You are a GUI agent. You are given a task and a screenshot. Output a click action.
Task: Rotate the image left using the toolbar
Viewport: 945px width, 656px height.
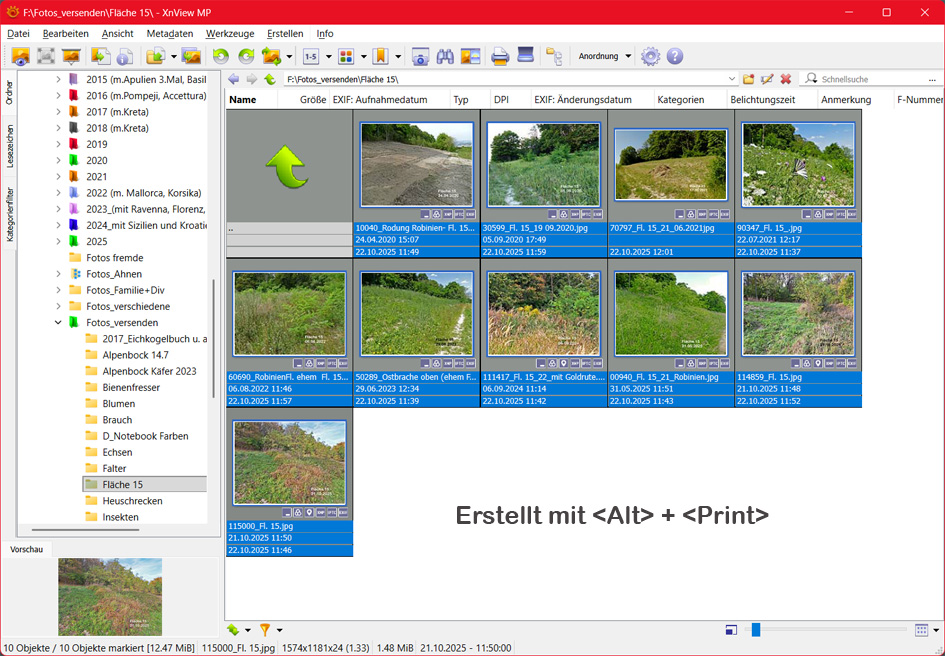[220, 56]
